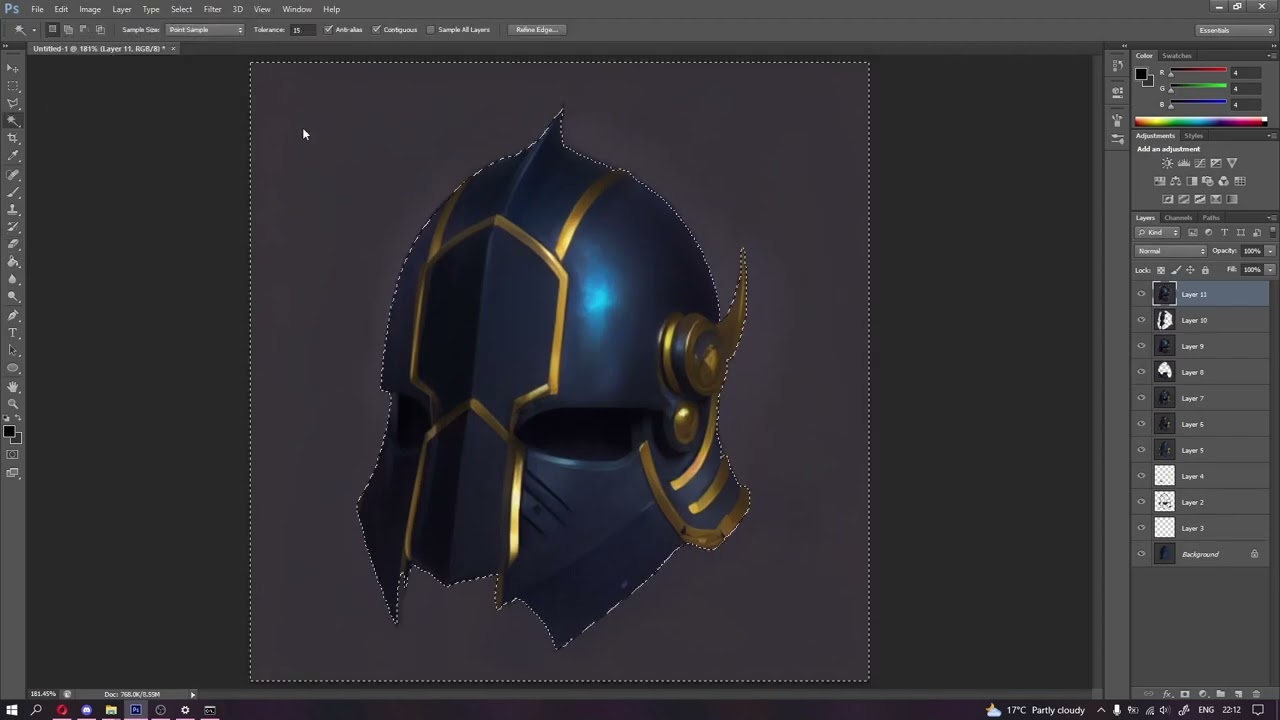
Task: Open the Opacity slider dropdown arrow
Action: 1270,251
